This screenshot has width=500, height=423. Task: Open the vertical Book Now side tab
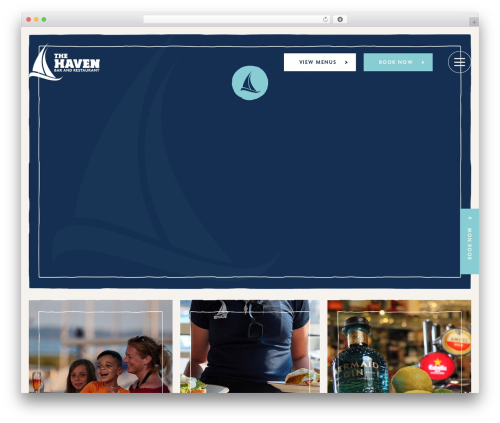470,241
